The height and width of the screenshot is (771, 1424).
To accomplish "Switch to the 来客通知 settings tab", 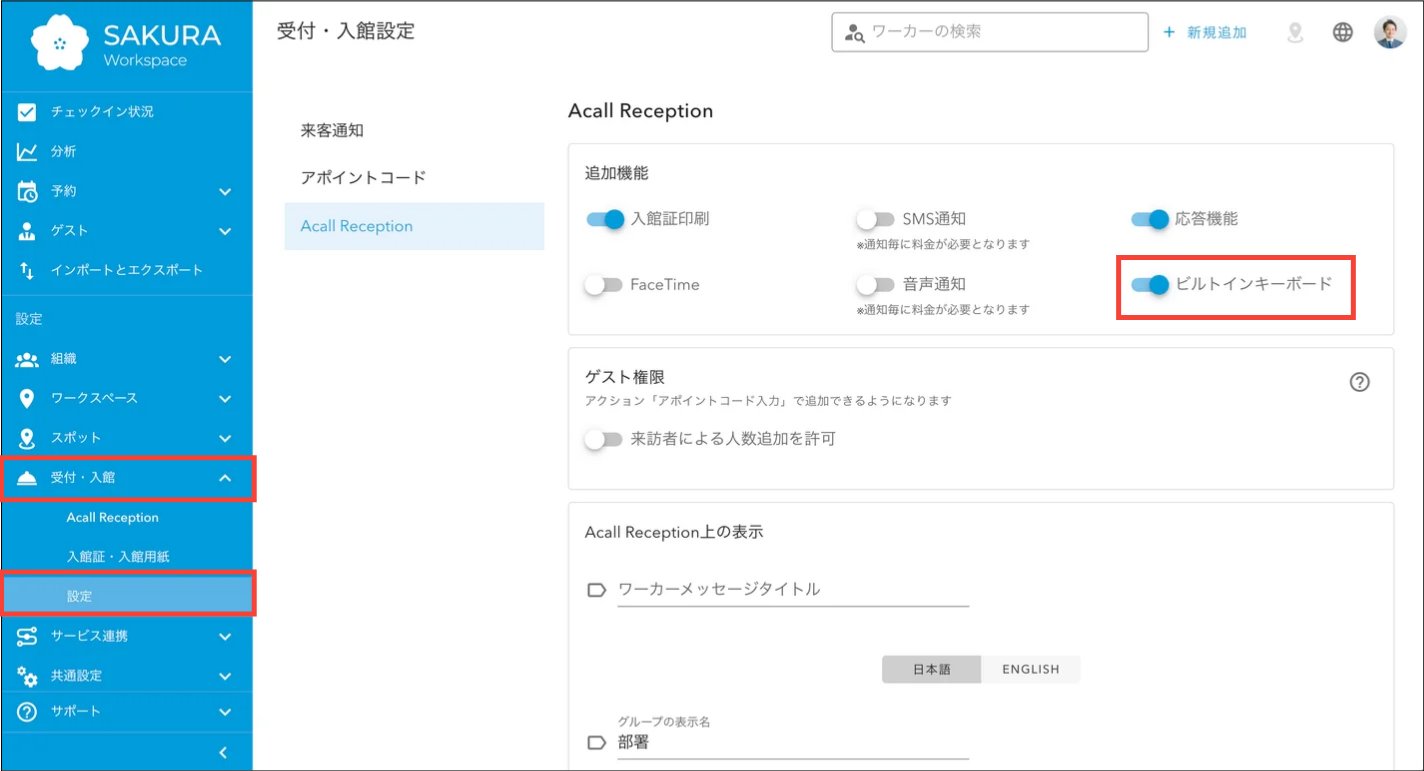I will (332, 131).
